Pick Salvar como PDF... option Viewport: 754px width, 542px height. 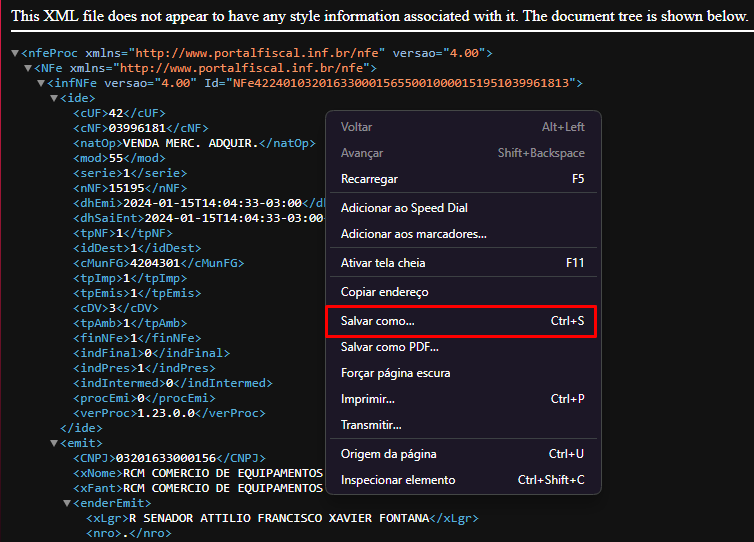389,347
